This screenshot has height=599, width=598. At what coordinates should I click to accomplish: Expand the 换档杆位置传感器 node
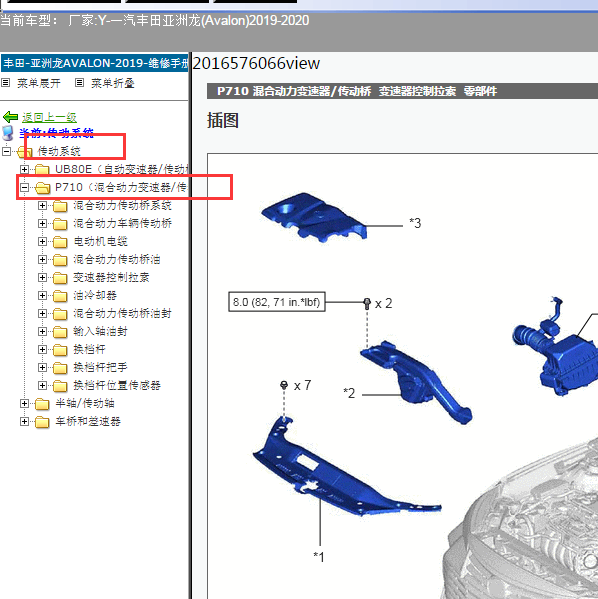42,385
